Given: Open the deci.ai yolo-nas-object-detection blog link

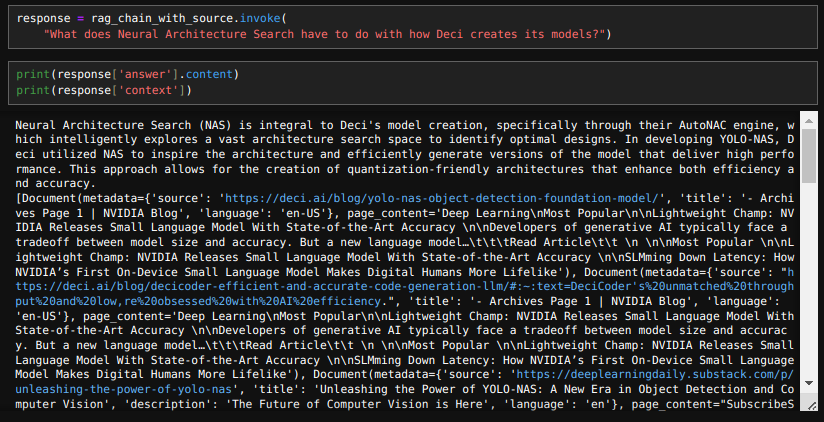Looking at the screenshot, I should point(442,198).
